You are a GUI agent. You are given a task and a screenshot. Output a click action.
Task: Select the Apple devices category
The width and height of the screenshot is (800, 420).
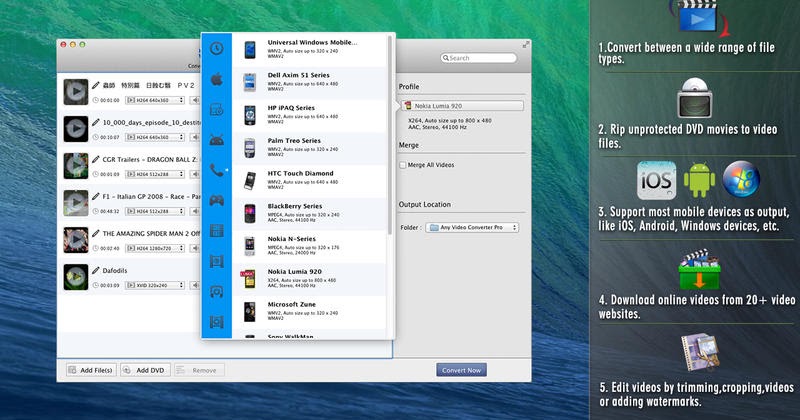click(216, 79)
